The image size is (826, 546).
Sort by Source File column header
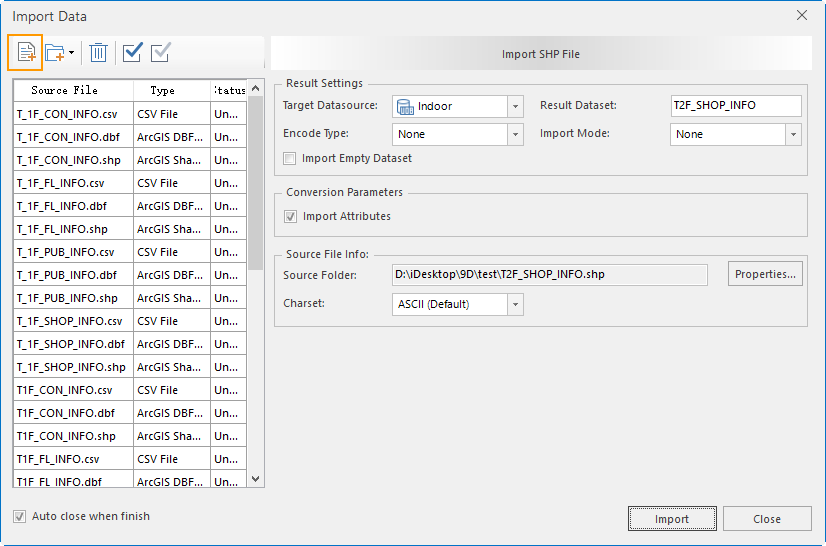65,90
